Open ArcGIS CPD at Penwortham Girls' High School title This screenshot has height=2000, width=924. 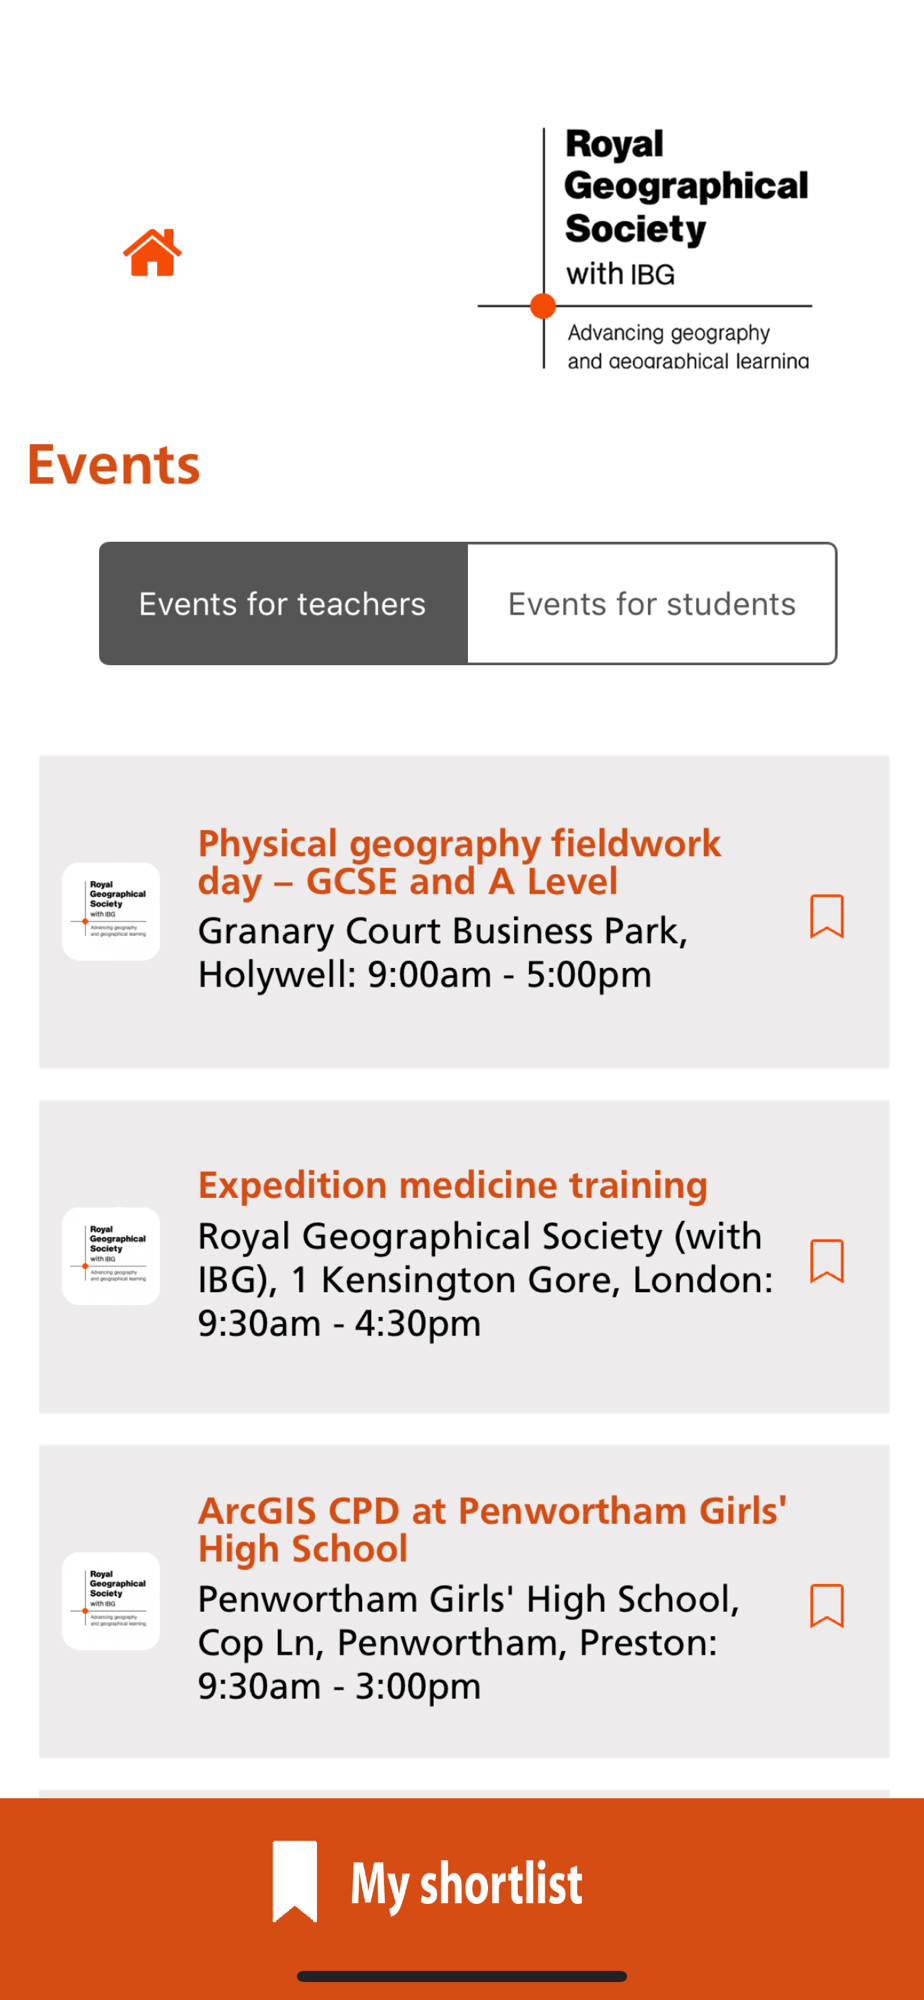tap(492, 1529)
